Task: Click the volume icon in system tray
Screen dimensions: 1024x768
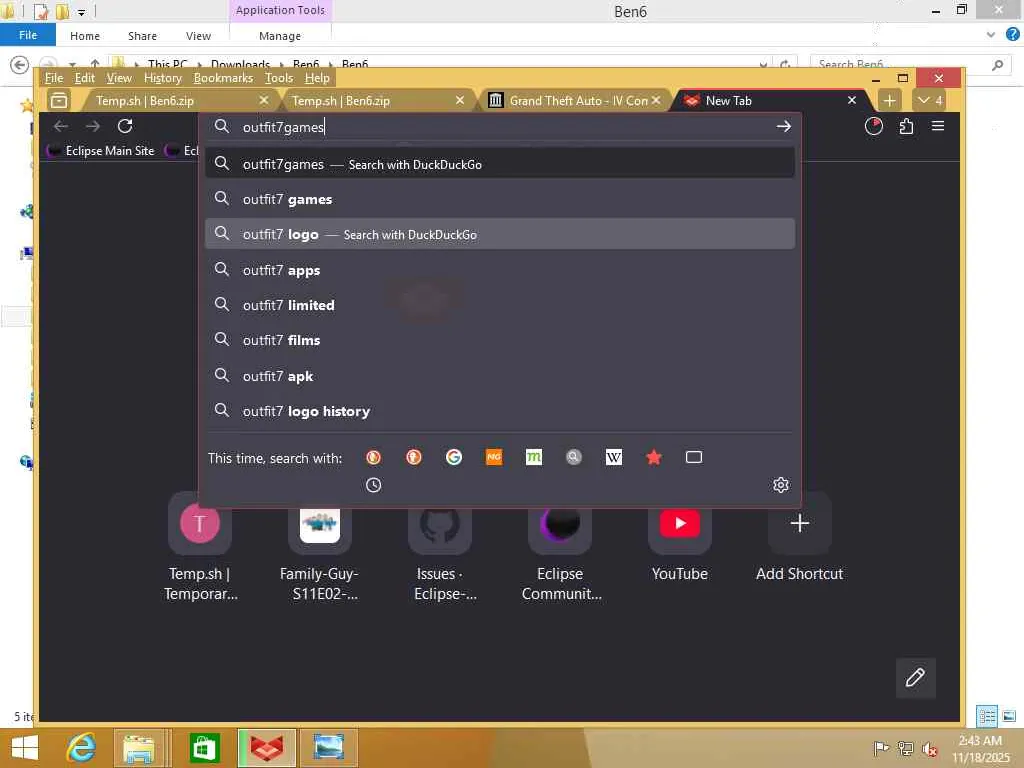Action: pyautogui.click(x=929, y=748)
